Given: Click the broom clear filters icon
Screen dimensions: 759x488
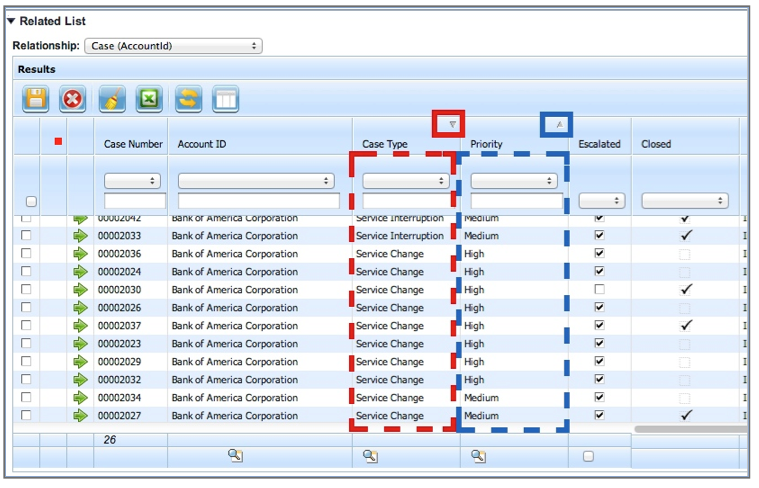Looking at the screenshot, I should pyautogui.click(x=112, y=99).
